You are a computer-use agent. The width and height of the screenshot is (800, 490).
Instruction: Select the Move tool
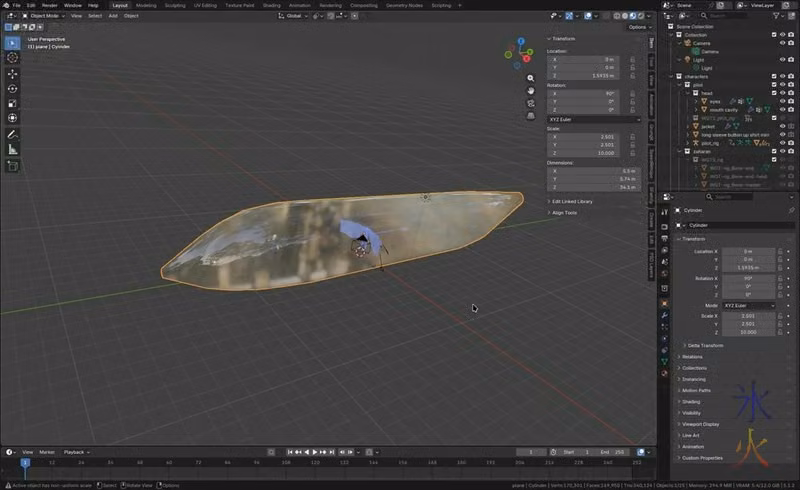pyautogui.click(x=12, y=74)
